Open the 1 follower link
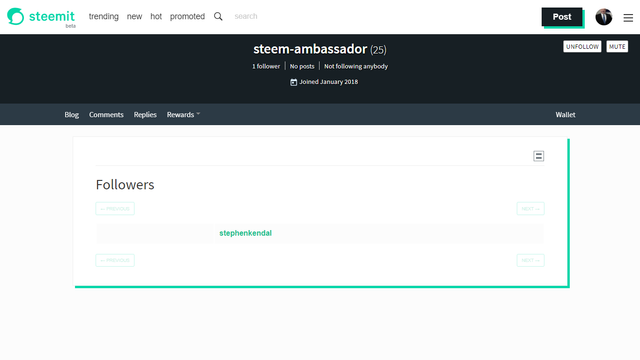Viewport: 640px width, 360px height. (x=266, y=66)
